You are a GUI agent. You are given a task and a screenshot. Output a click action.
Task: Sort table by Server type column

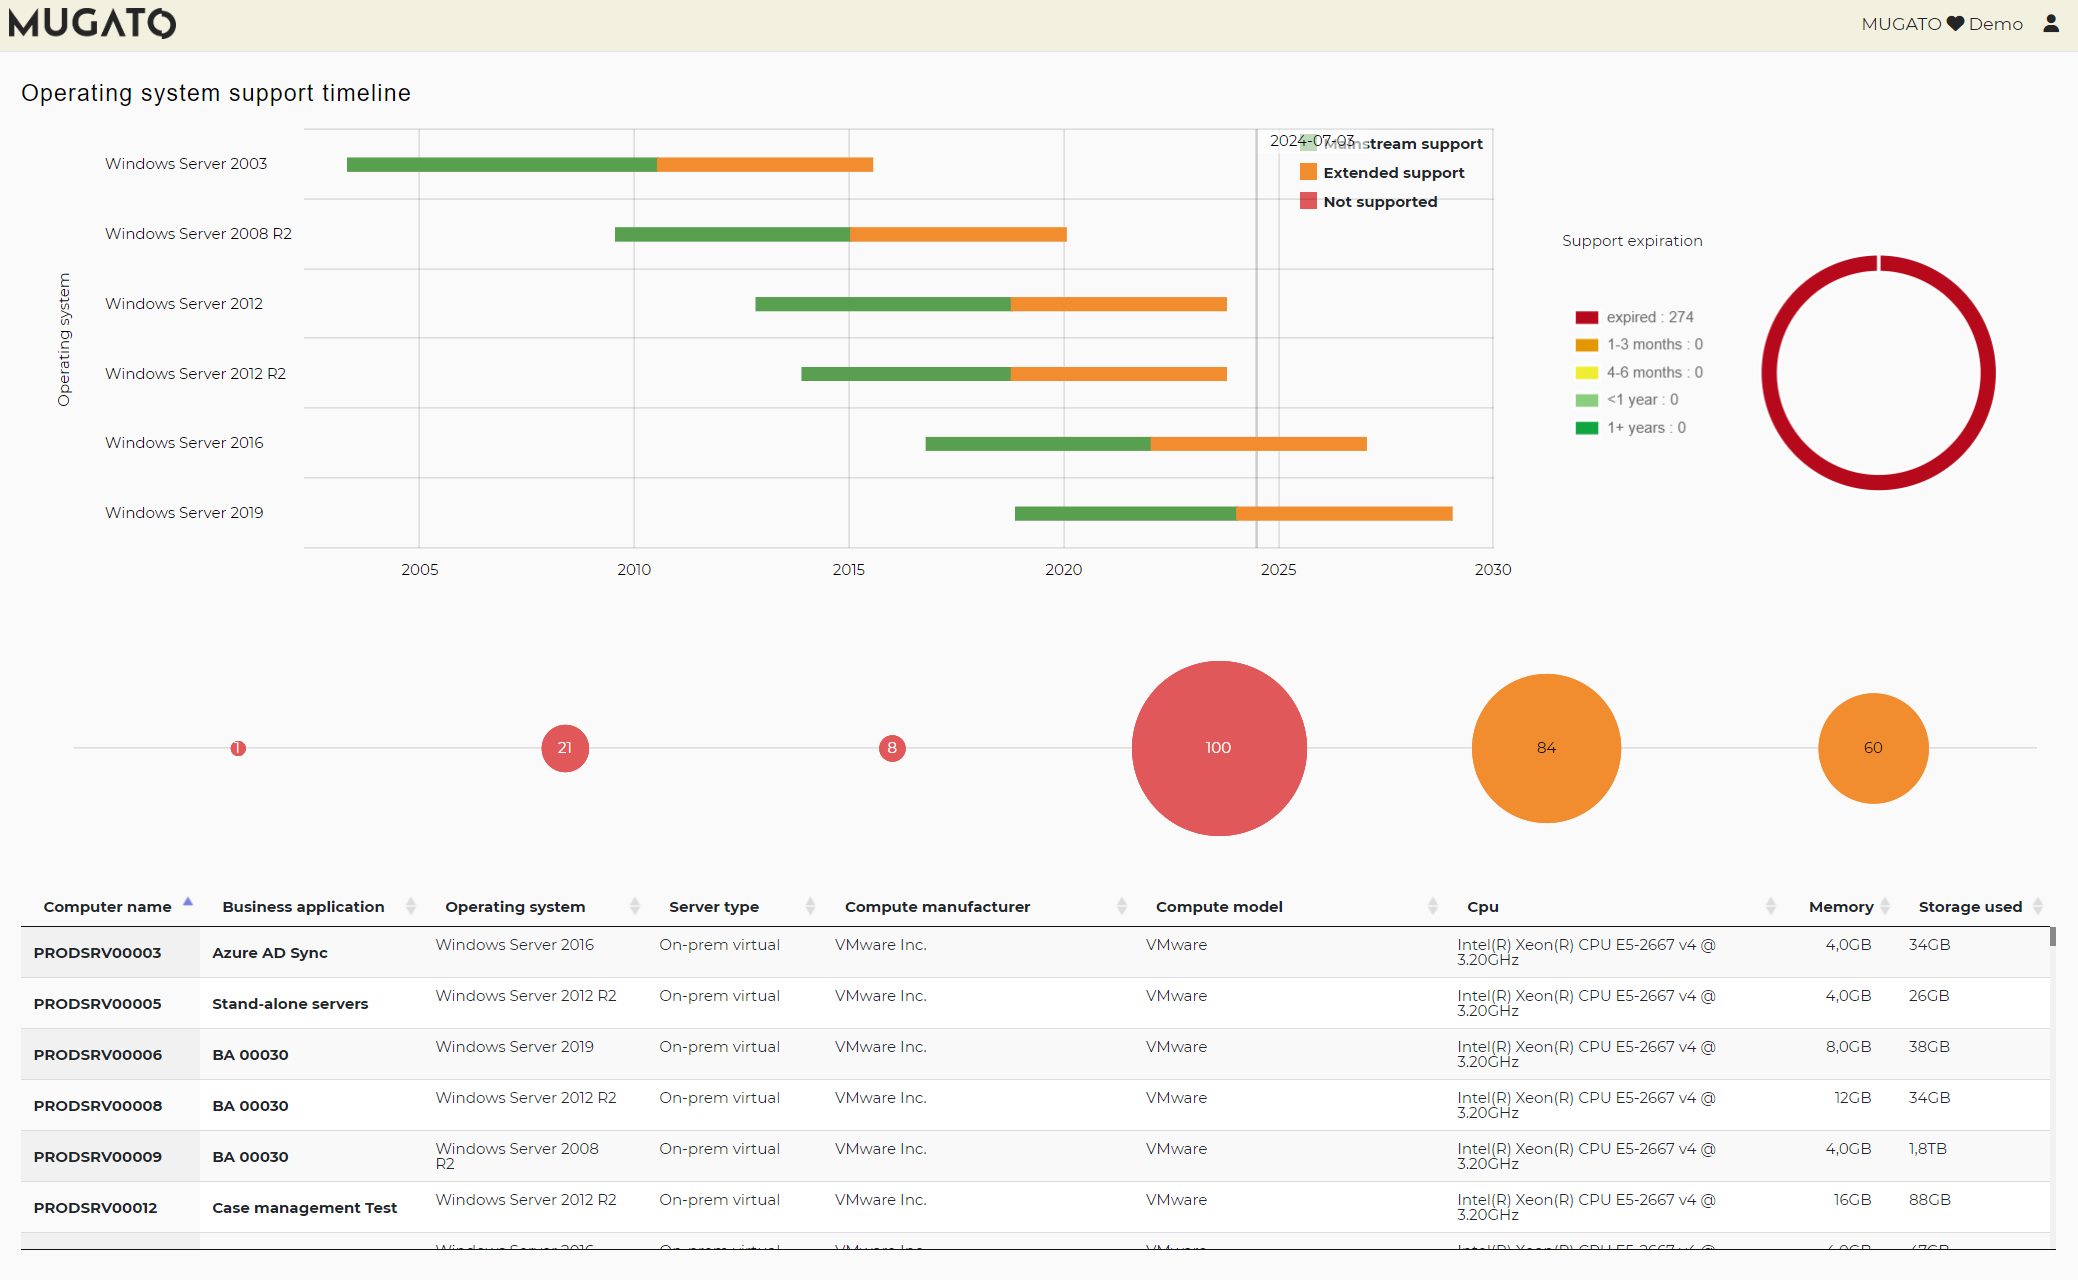click(x=714, y=907)
